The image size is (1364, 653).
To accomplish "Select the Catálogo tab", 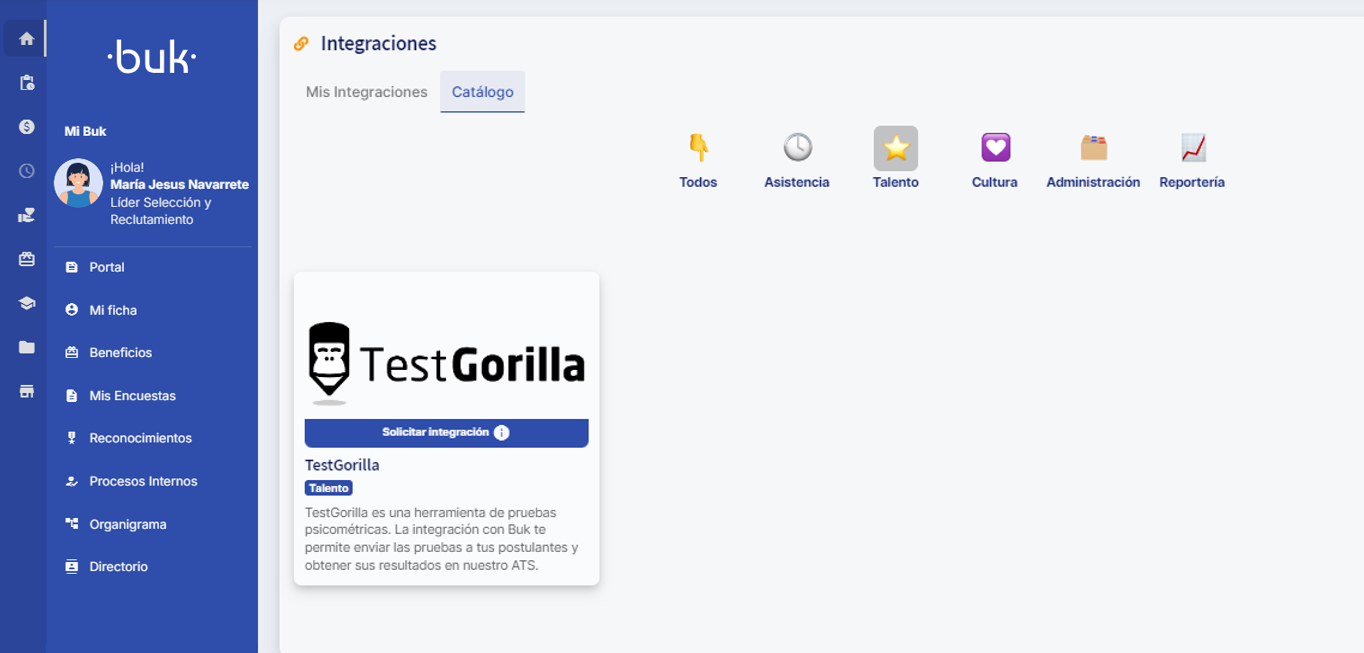I will [483, 92].
